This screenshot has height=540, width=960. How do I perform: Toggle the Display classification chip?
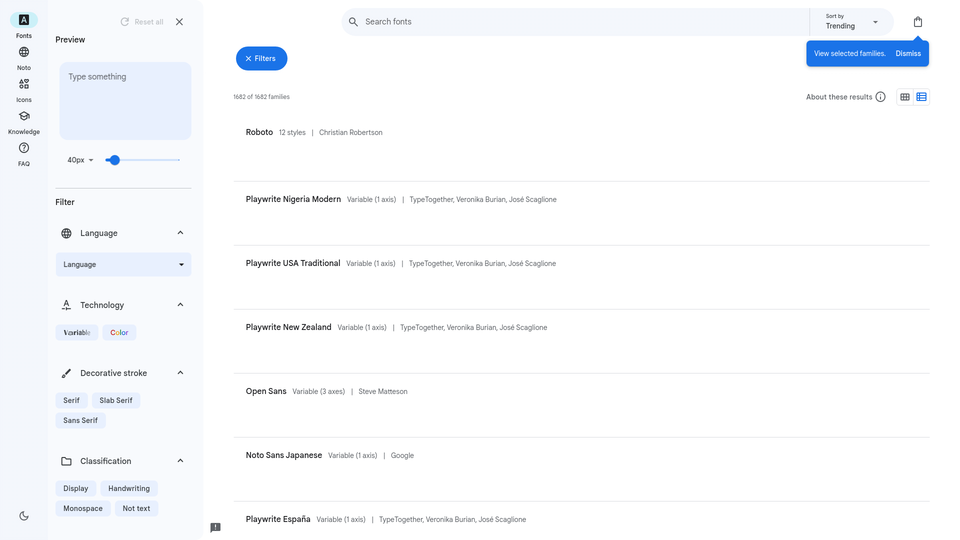point(76,489)
